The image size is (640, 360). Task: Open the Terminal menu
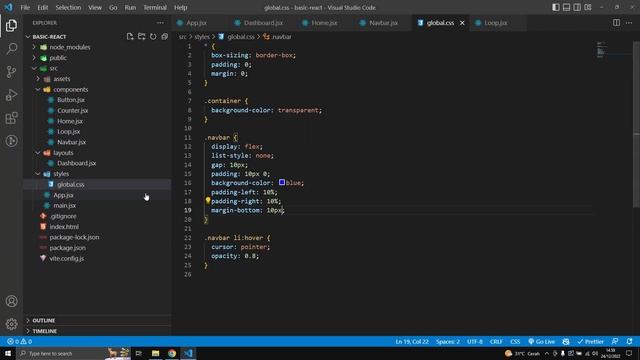click(x=155, y=7)
